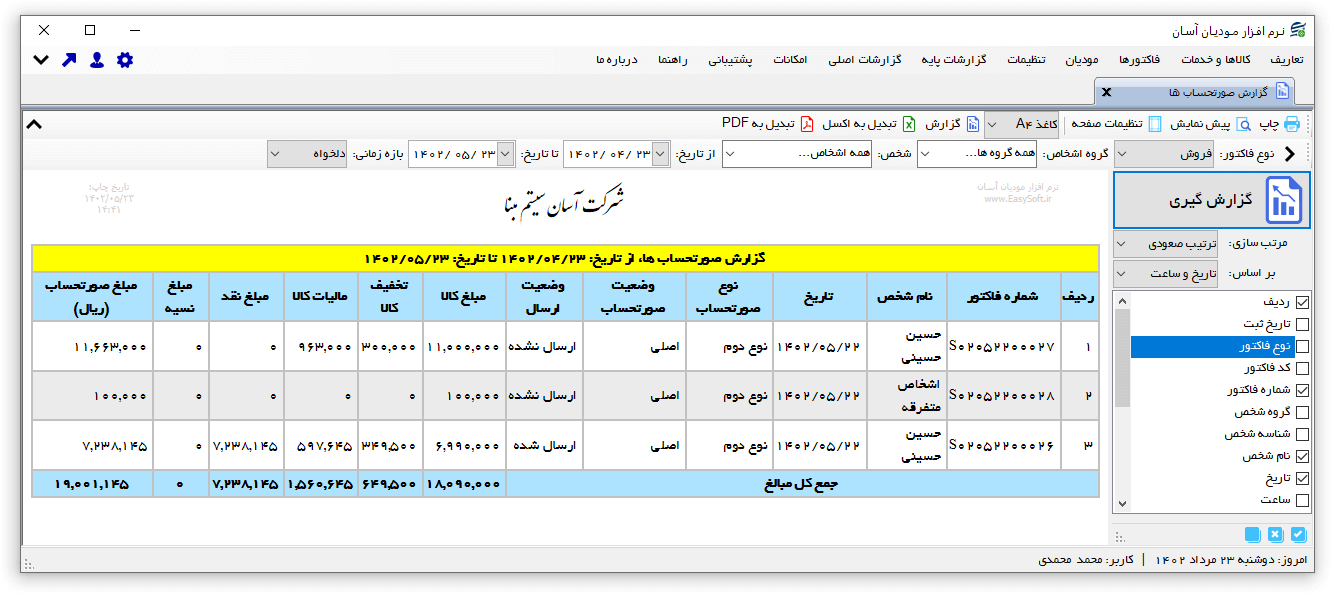The height and width of the screenshot is (597, 1335).
Task: Click the Excel icon for تبدیل به اکسل
Action: coord(909,124)
